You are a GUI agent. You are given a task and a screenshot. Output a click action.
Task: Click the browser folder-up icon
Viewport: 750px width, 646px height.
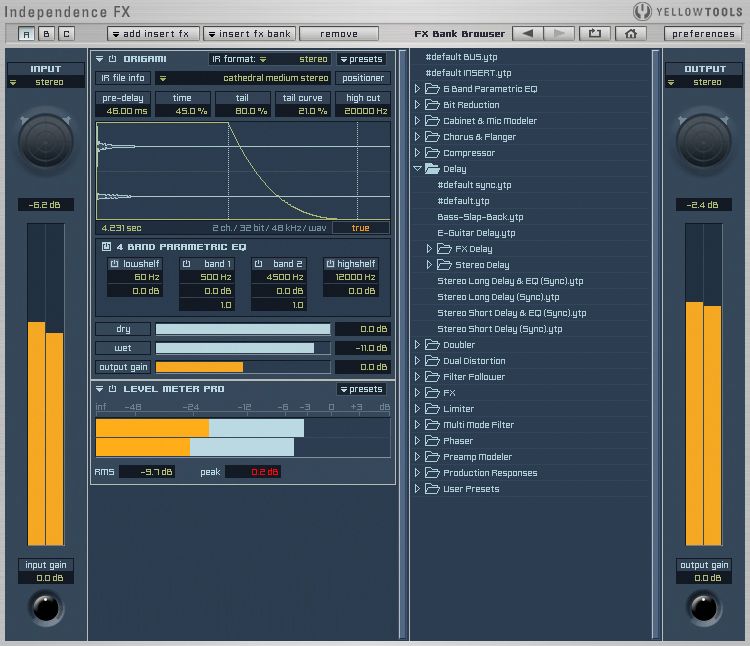(x=595, y=33)
